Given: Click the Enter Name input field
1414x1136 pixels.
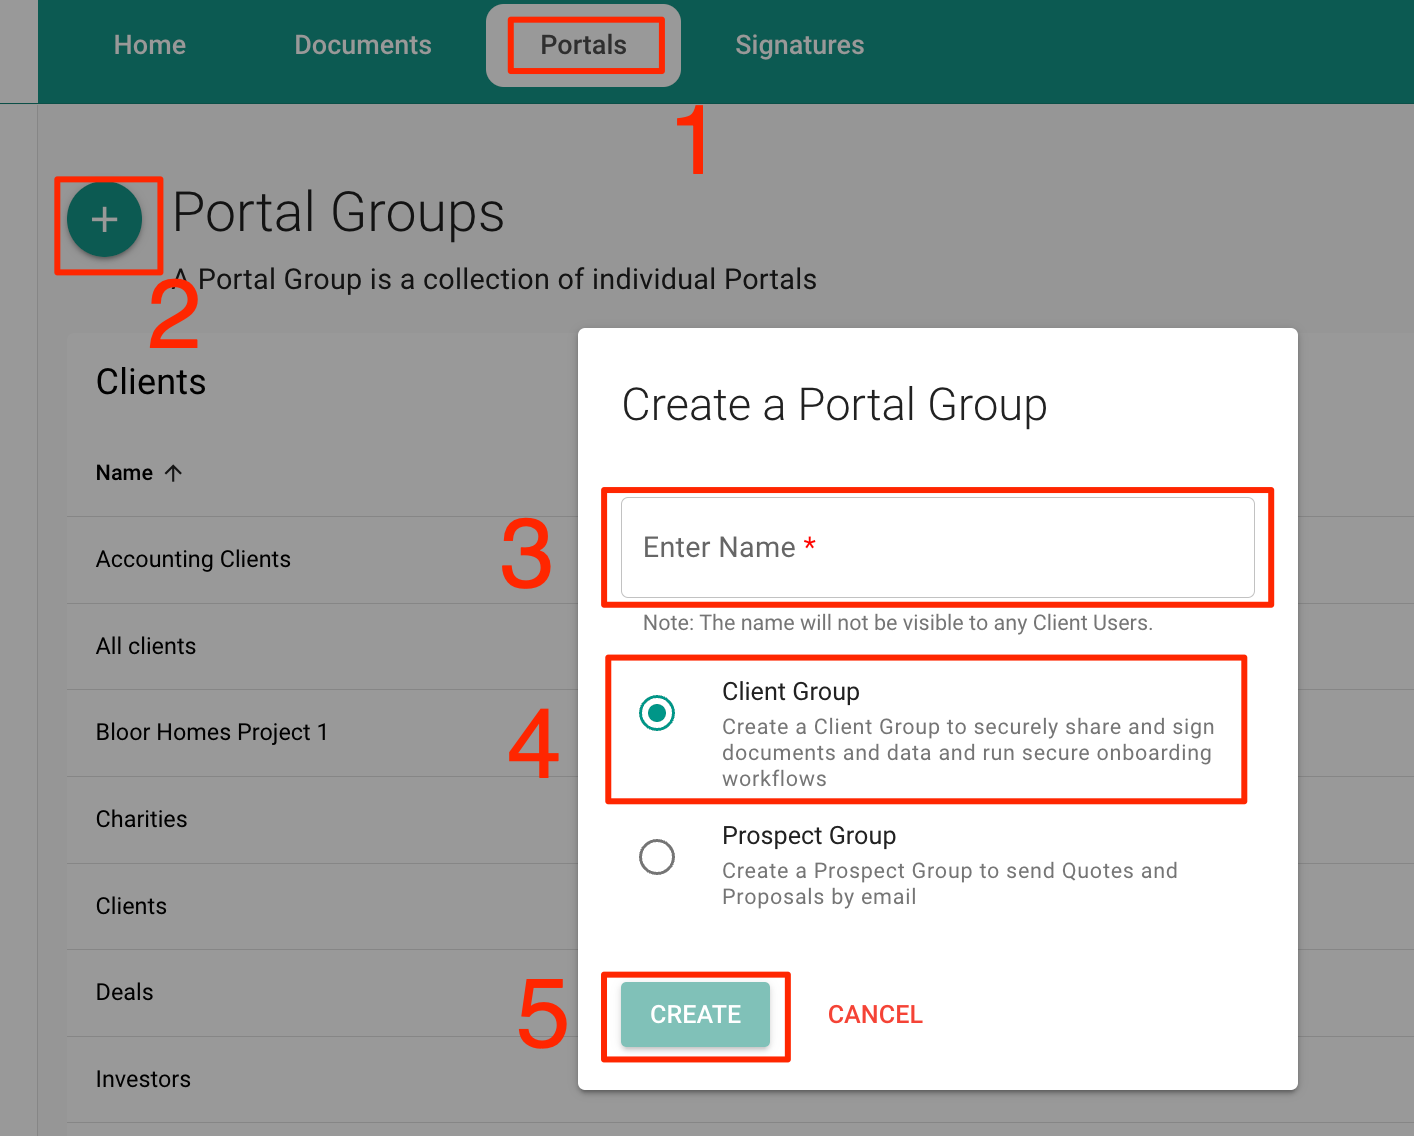Looking at the screenshot, I should click(x=937, y=548).
